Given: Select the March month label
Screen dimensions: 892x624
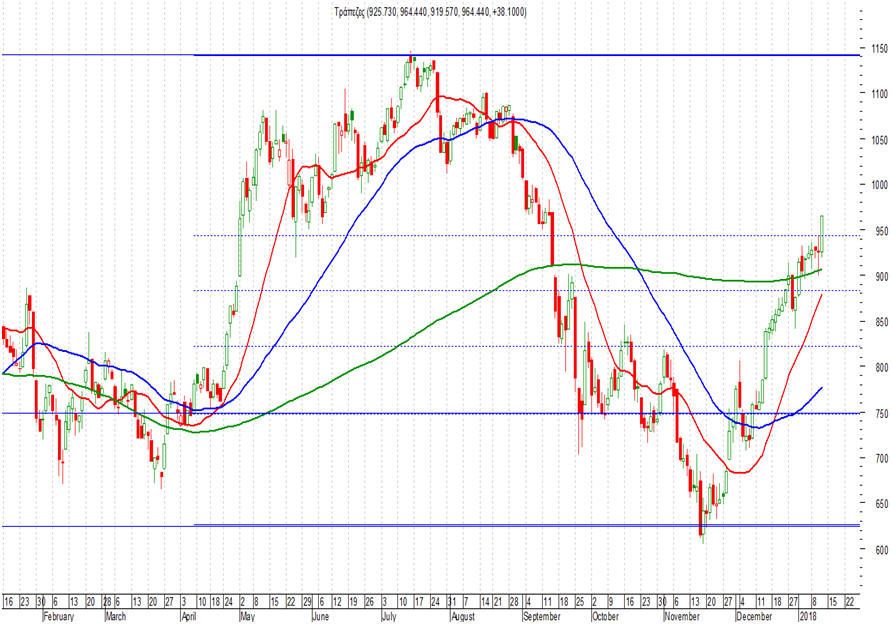Looking at the screenshot, I should (115, 617).
